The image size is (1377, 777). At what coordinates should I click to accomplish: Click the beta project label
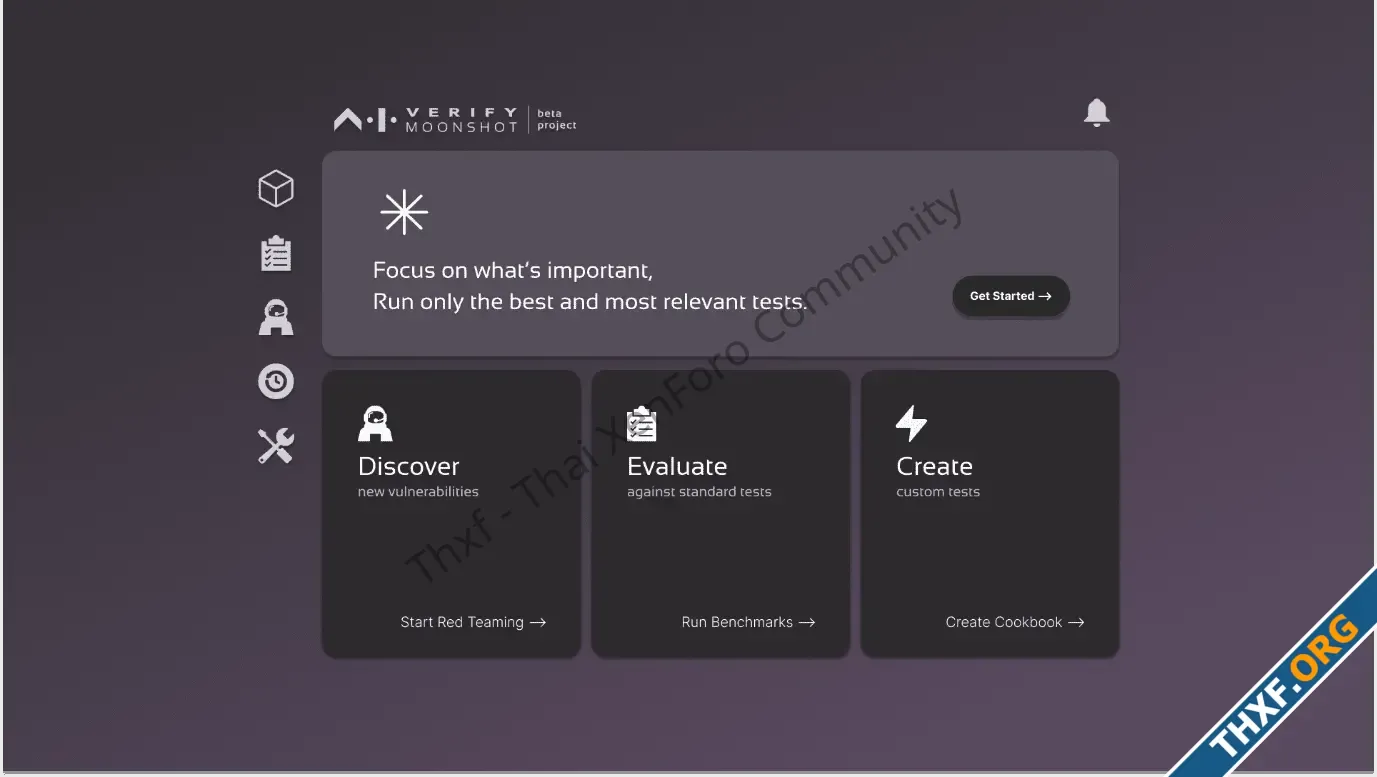(556, 120)
